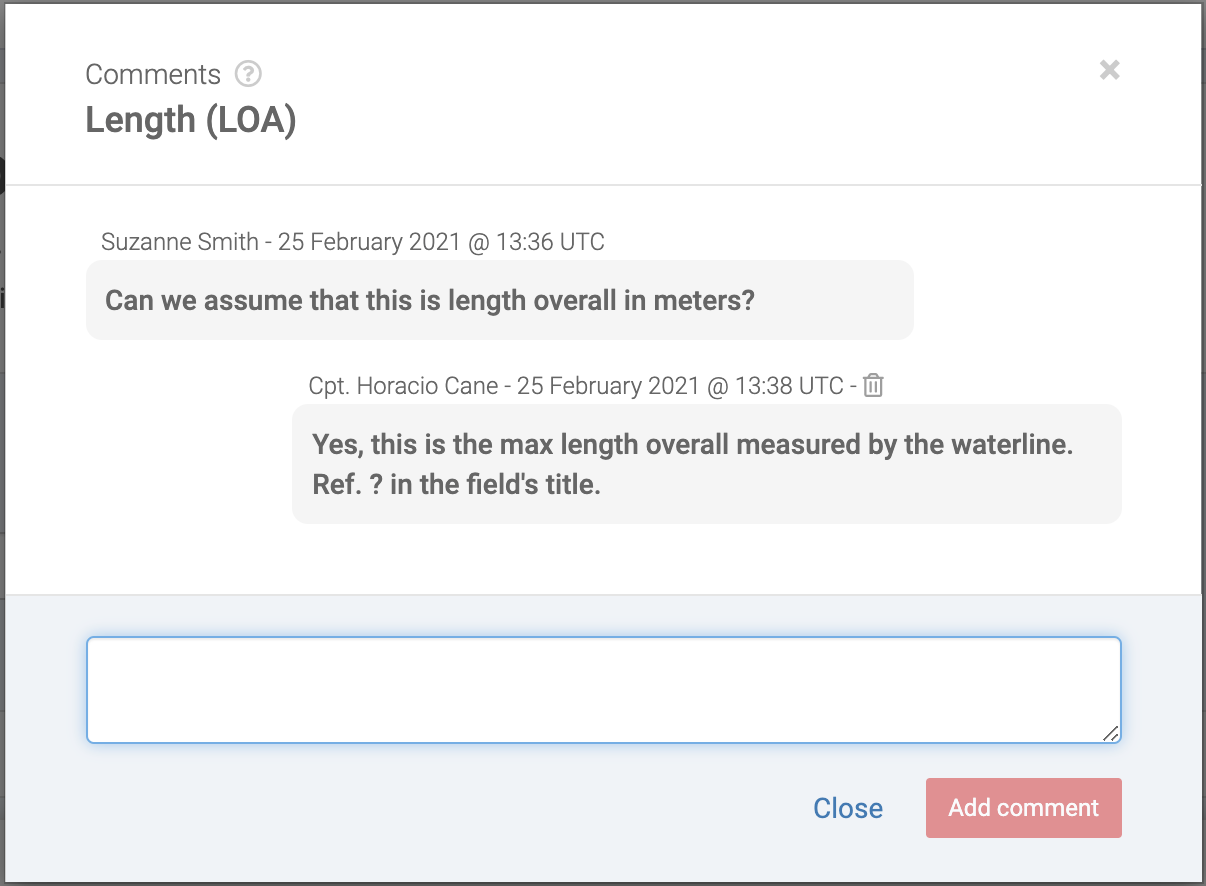Click "Ref. ? in the field's title" text
The width and height of the screenshot is (1206, 886).
pyautogui.click(x=456, y=487)
